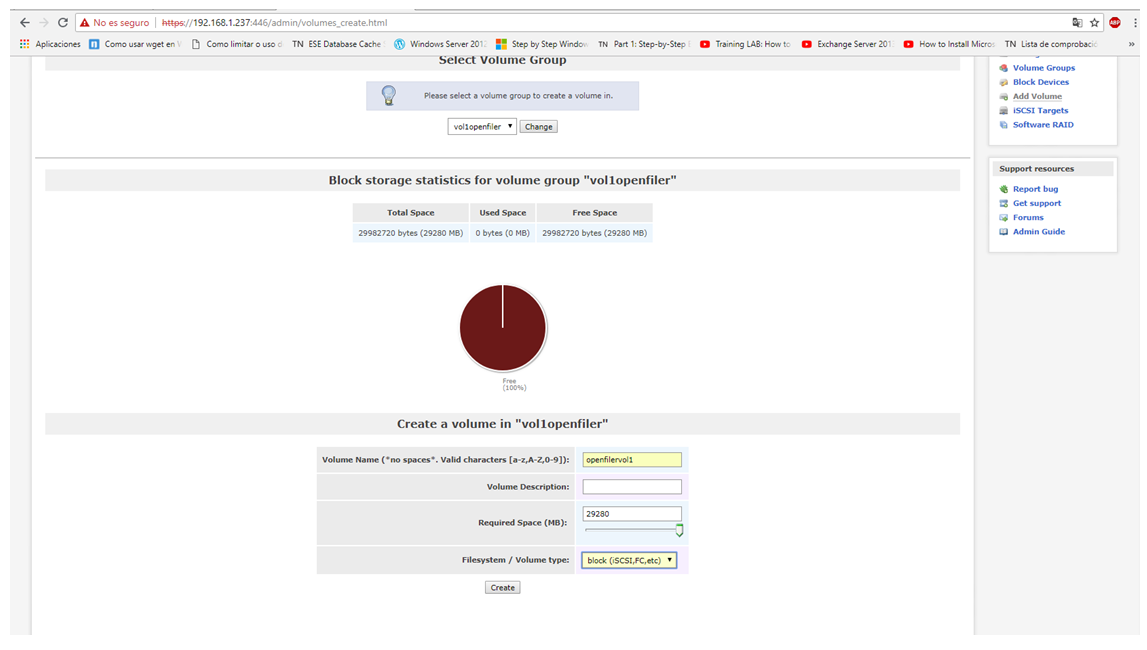The image size is (1147, 650).
Task: Click the Free Space column header
Action: [x=595, y=213]
